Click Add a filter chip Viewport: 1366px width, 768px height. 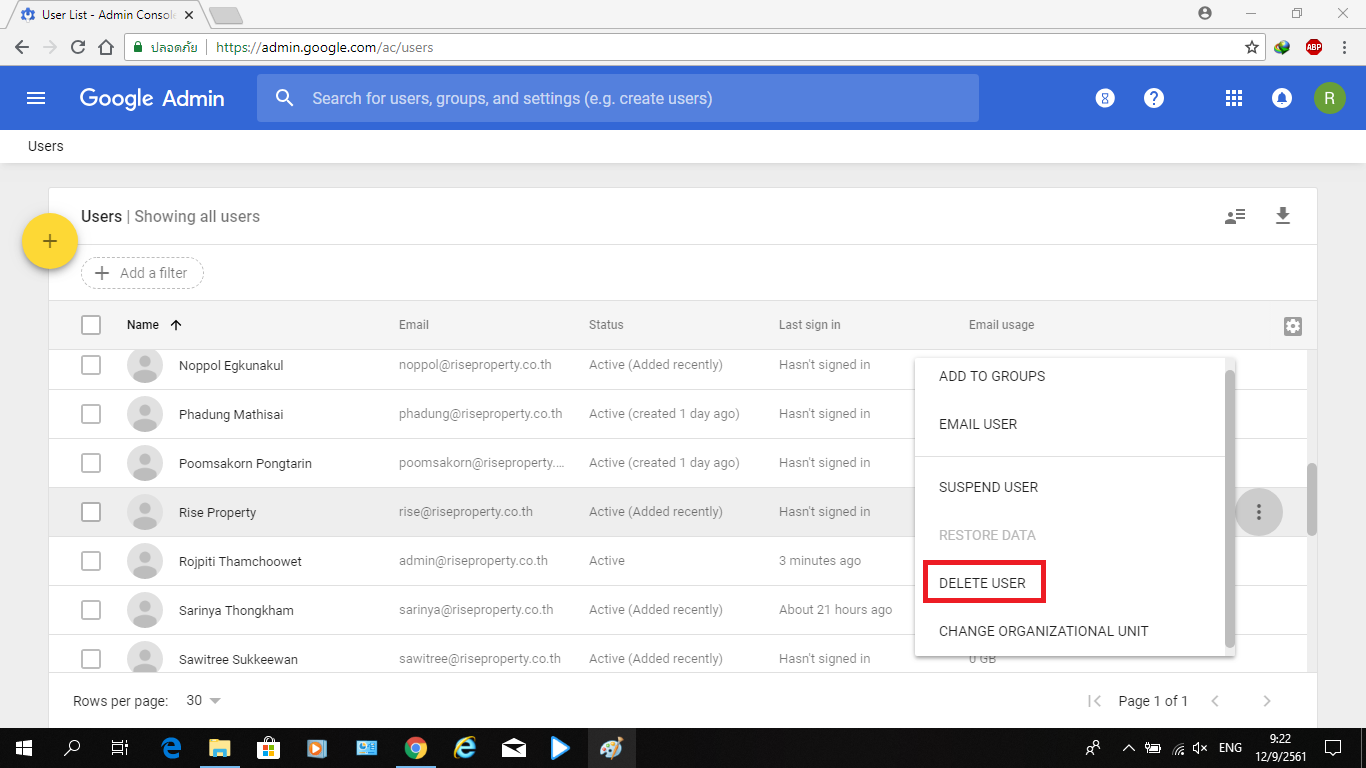tap(142, 273)
